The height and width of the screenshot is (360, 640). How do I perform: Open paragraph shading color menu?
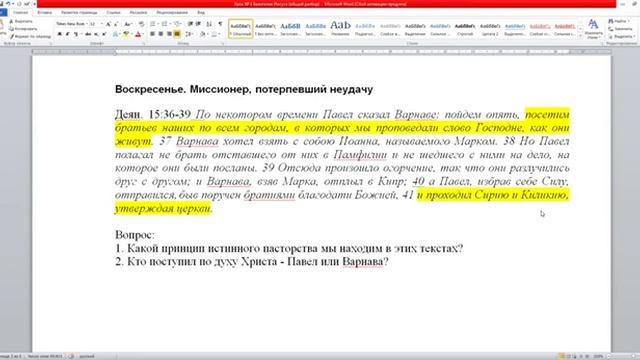[203, 34]
